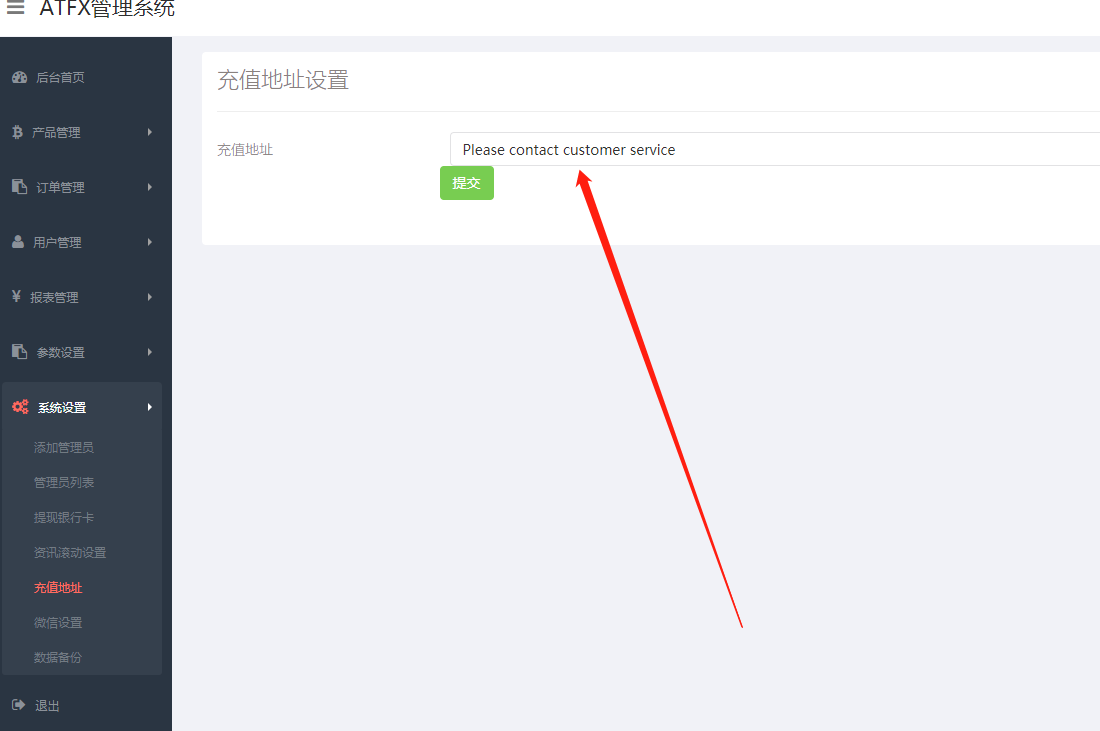Focus the 充值地址 input field
This screenshot has height=731, width=1100.
point(774,149)
